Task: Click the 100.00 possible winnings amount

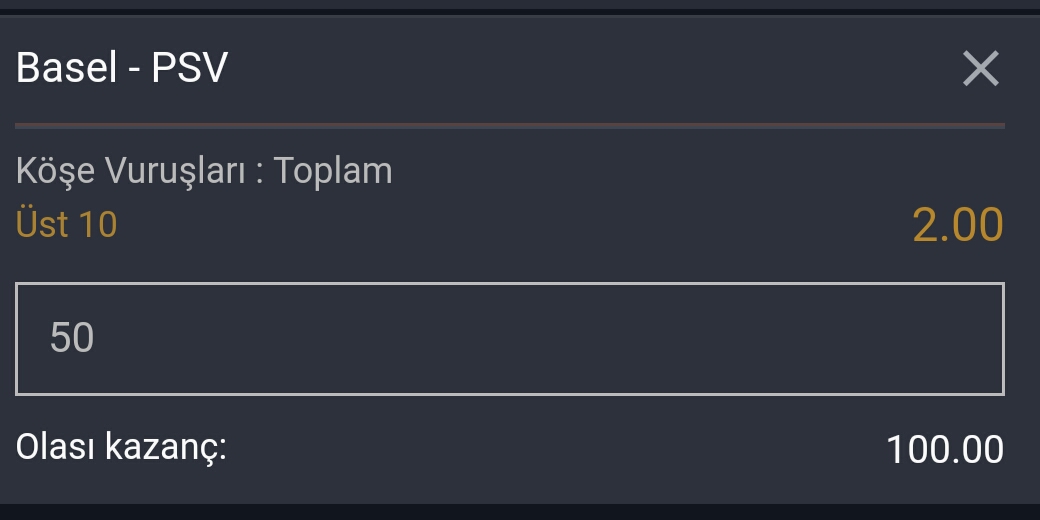Action: point(944,449)
